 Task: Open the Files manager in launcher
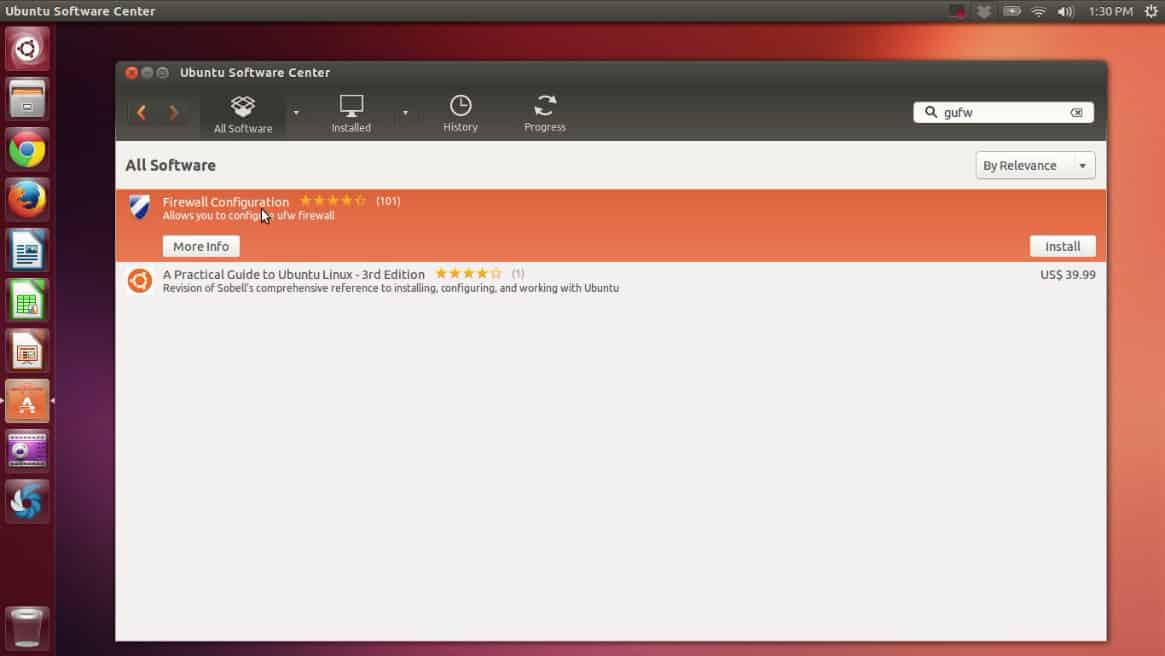click(27, 99)
